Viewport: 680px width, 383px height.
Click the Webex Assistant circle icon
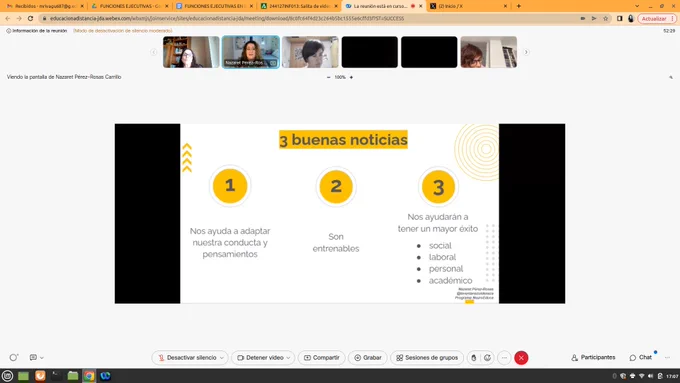click(x=13, y=357)
